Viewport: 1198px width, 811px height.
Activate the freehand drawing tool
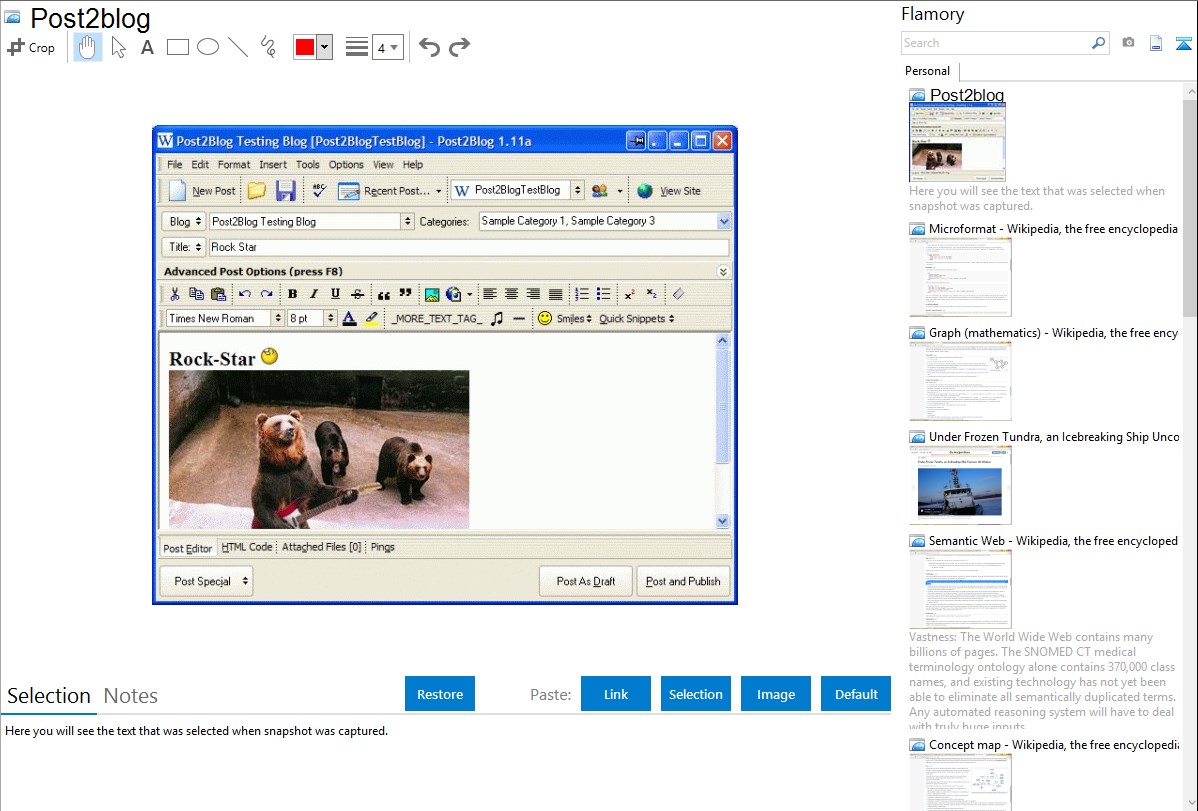click(x=268, y=47)
